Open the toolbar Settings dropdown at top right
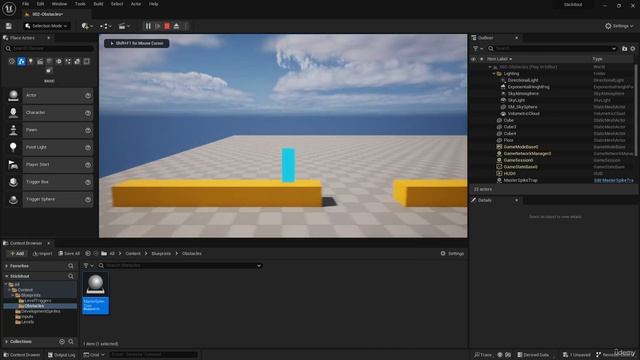The image size is (640, 360). [x=619, y=26]
